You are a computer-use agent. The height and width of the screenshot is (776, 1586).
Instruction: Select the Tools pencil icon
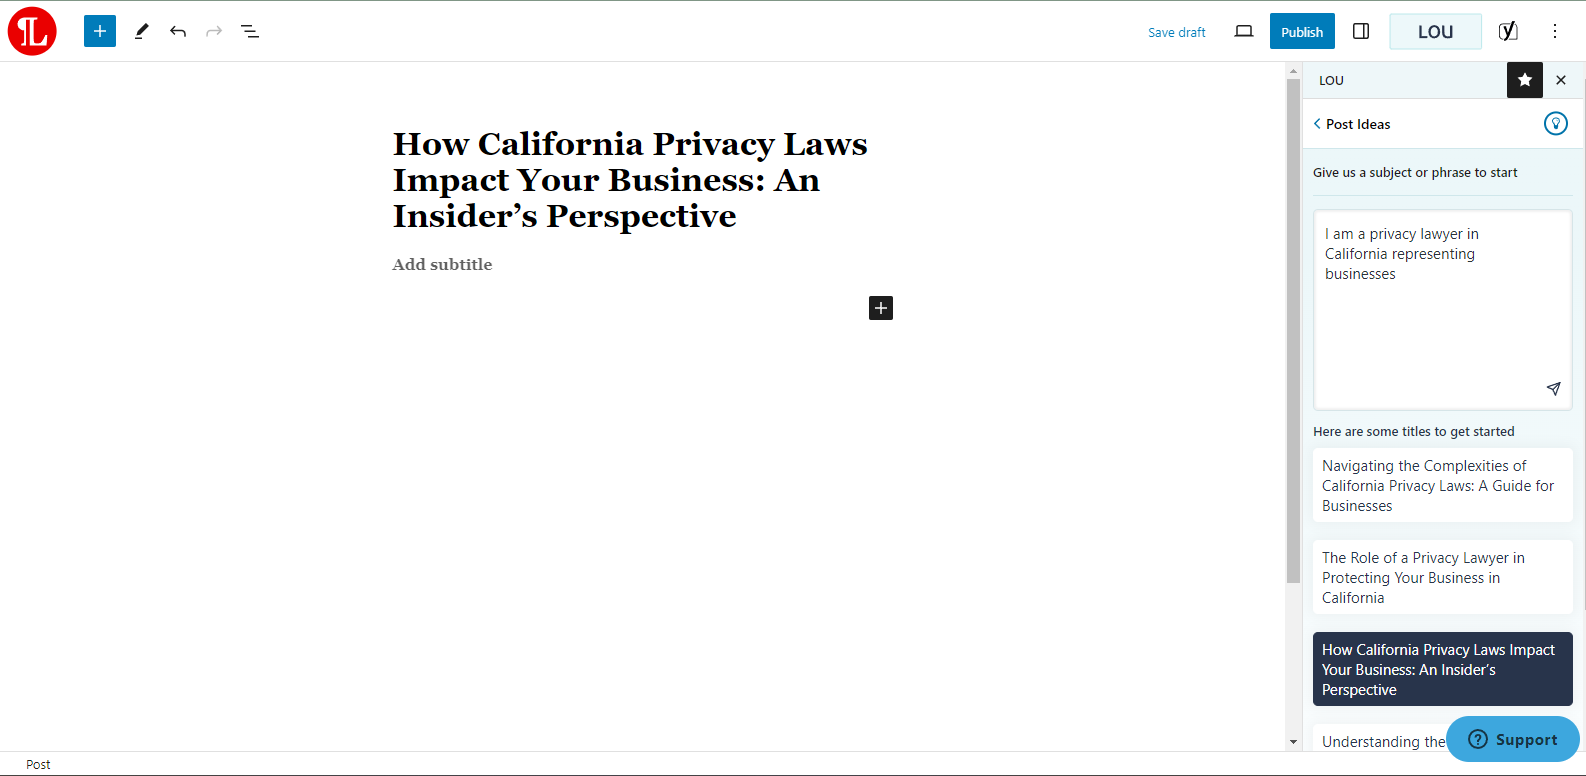[x=142, y=31]
